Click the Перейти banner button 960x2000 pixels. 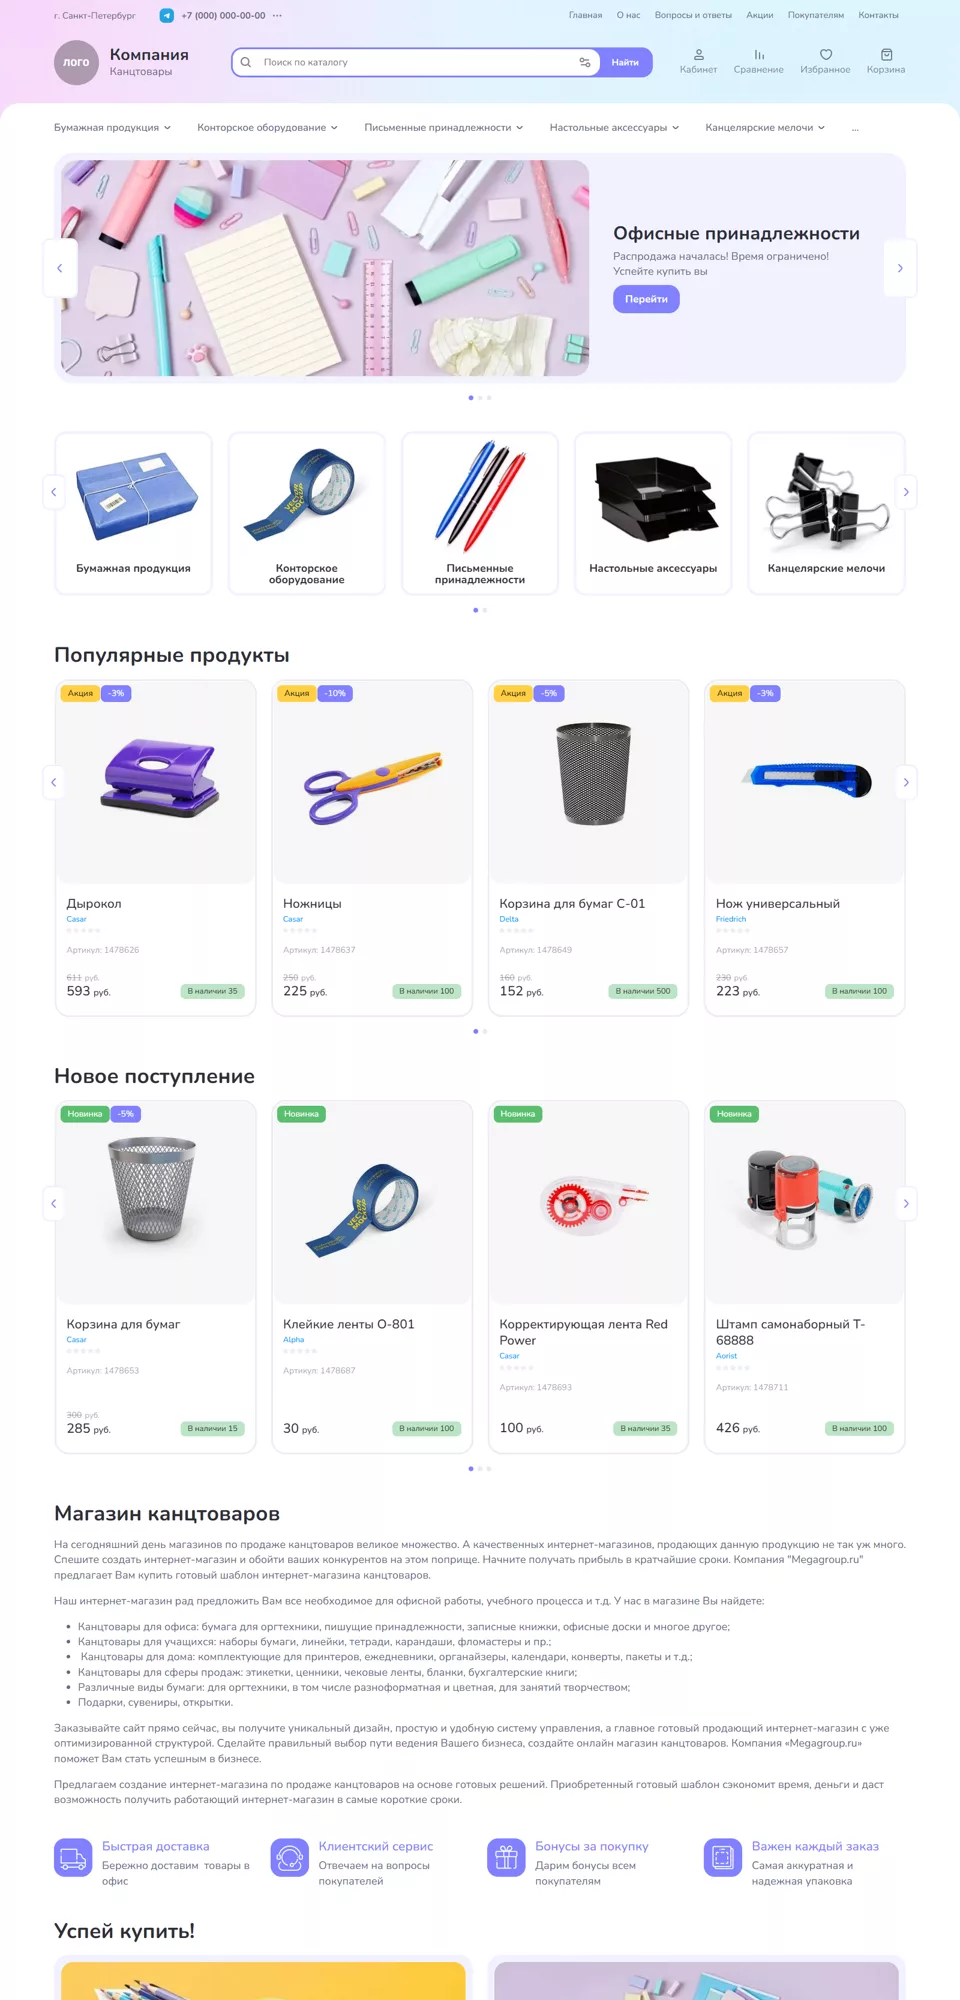646,299
